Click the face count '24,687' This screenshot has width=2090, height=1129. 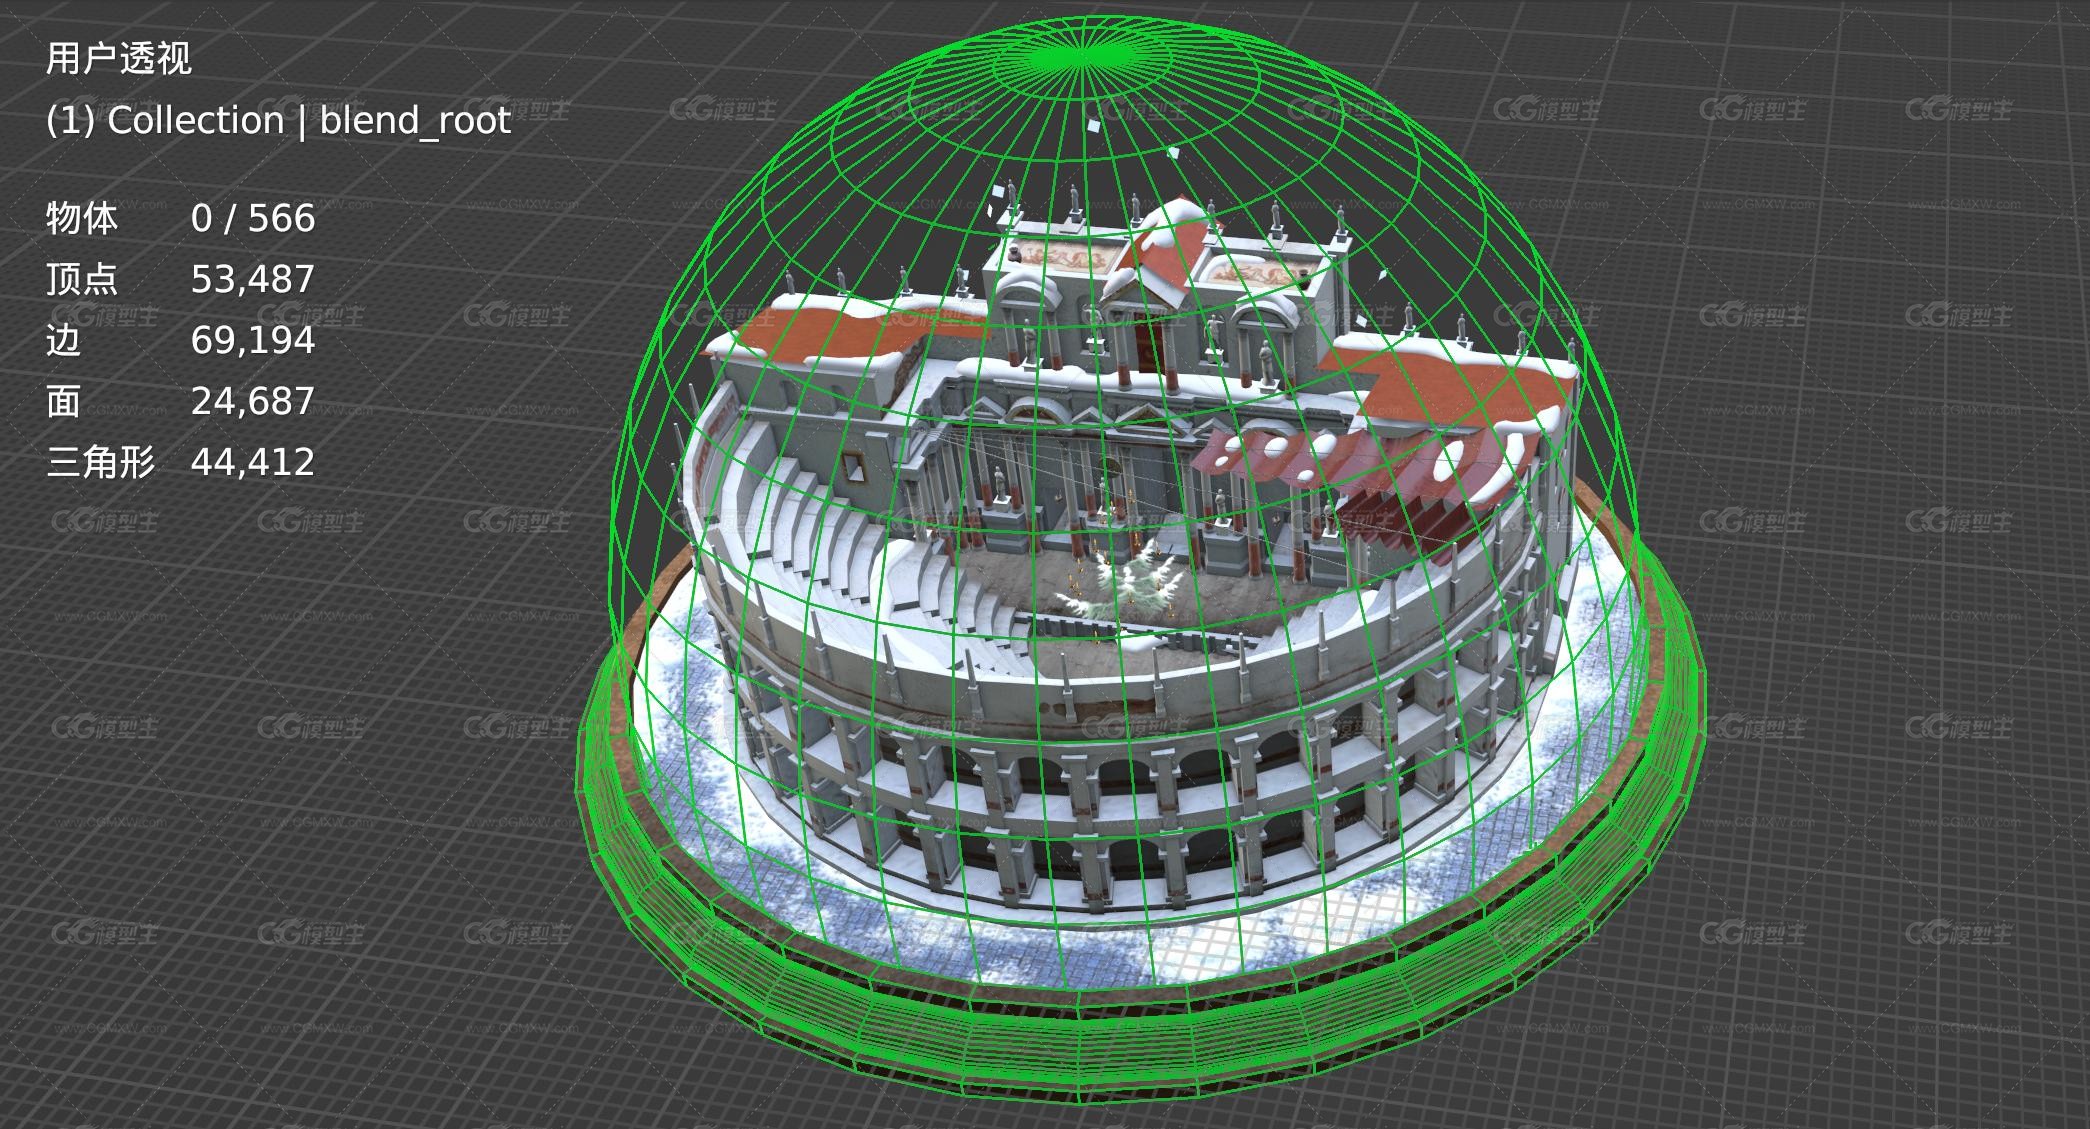point(253,401)
